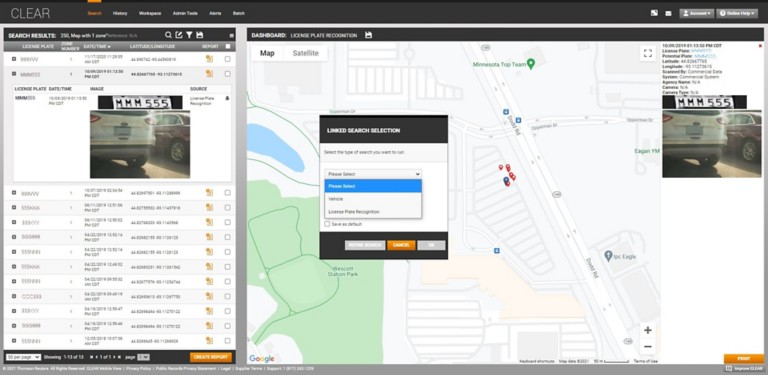The height and width of the screenshot is (375, 768).
Task: Open report icon for 999VVV 10/07/2019 row
Action: [x=209, y=192]
